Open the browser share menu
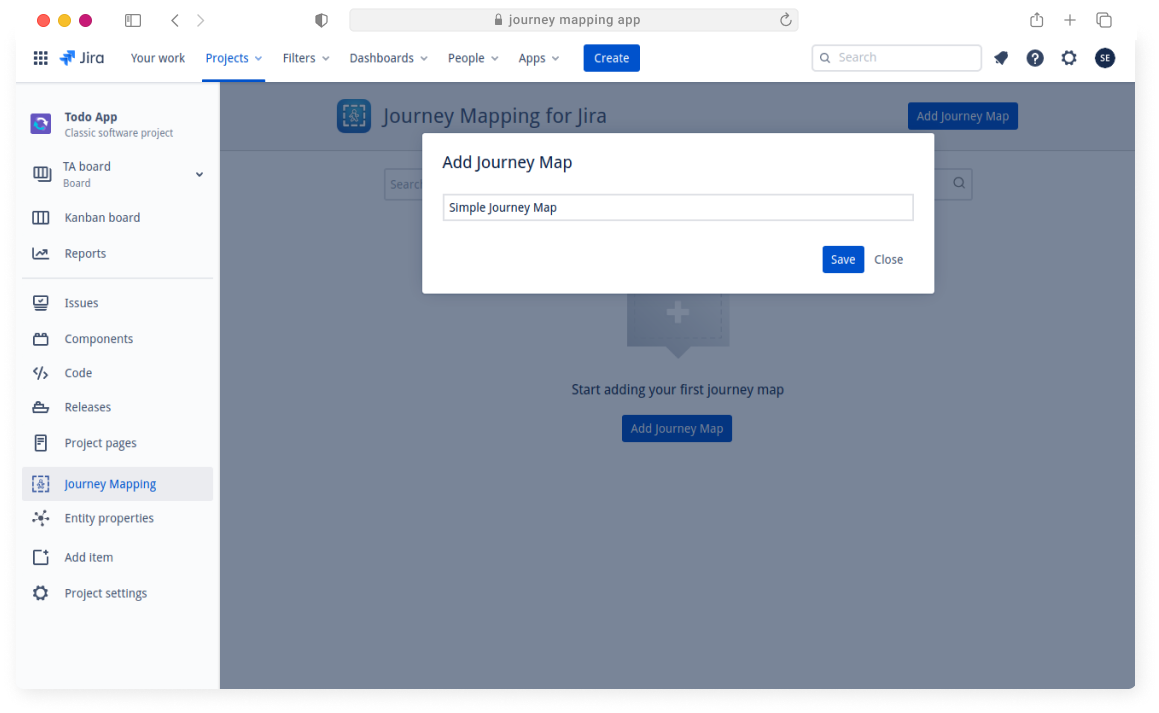Image resolution: width=1159 pixels, height=713 pixels. (1036, 20)
